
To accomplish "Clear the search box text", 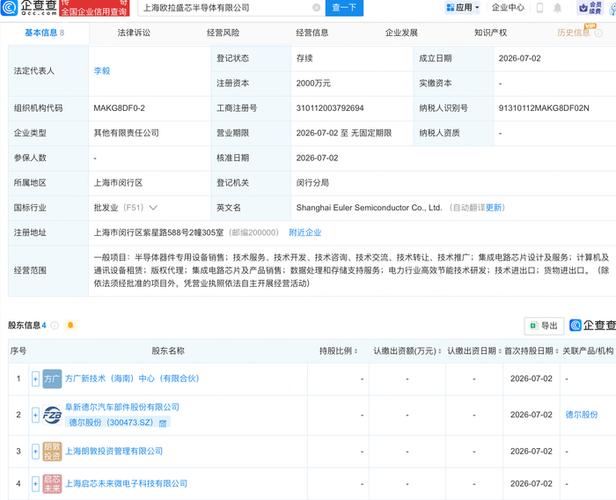I will tap(316, 7).
